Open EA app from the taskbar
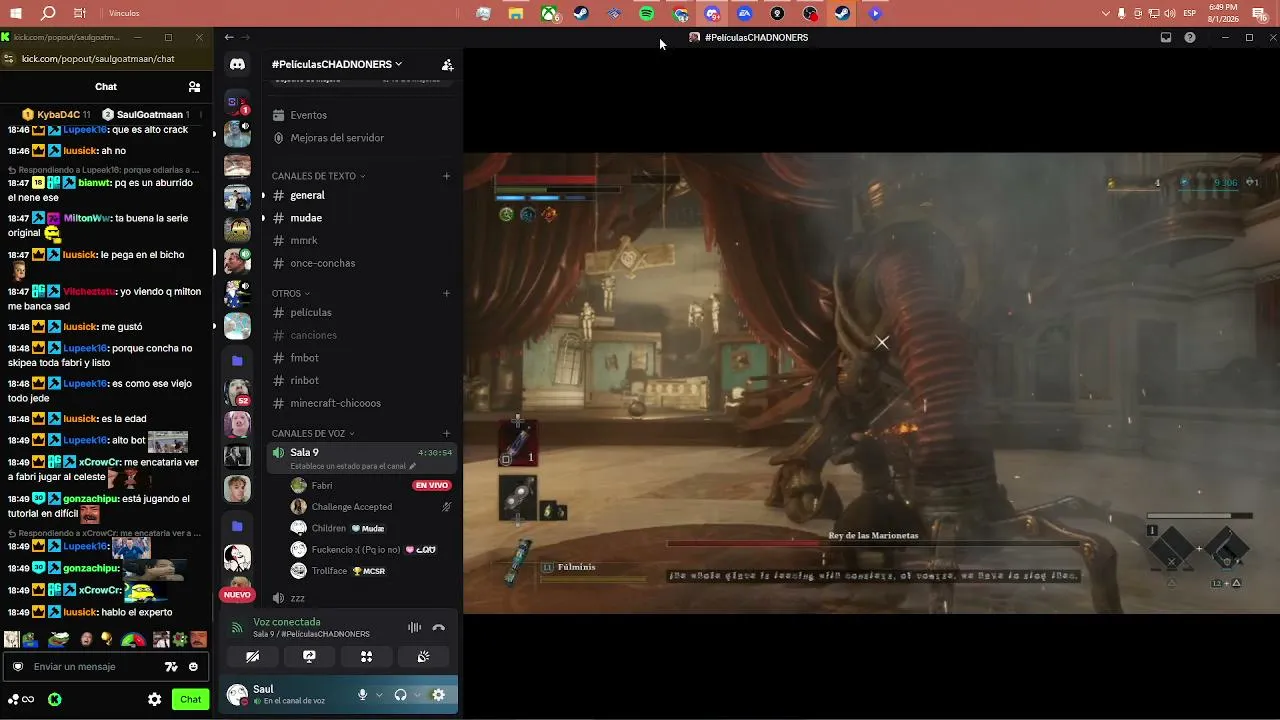1280x720 pixels. pyautogui.click(x=745, y=14)
